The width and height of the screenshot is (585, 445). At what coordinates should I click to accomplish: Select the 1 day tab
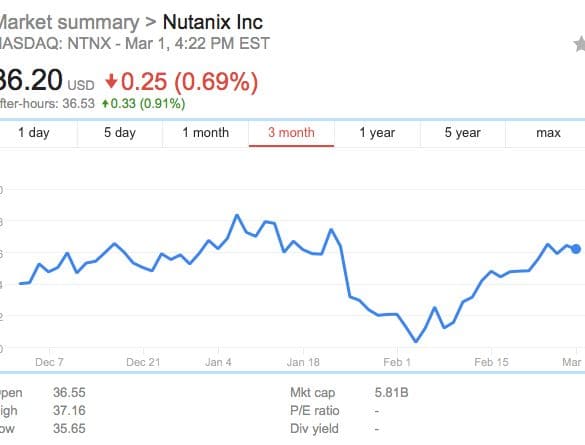tap(34, 133)
